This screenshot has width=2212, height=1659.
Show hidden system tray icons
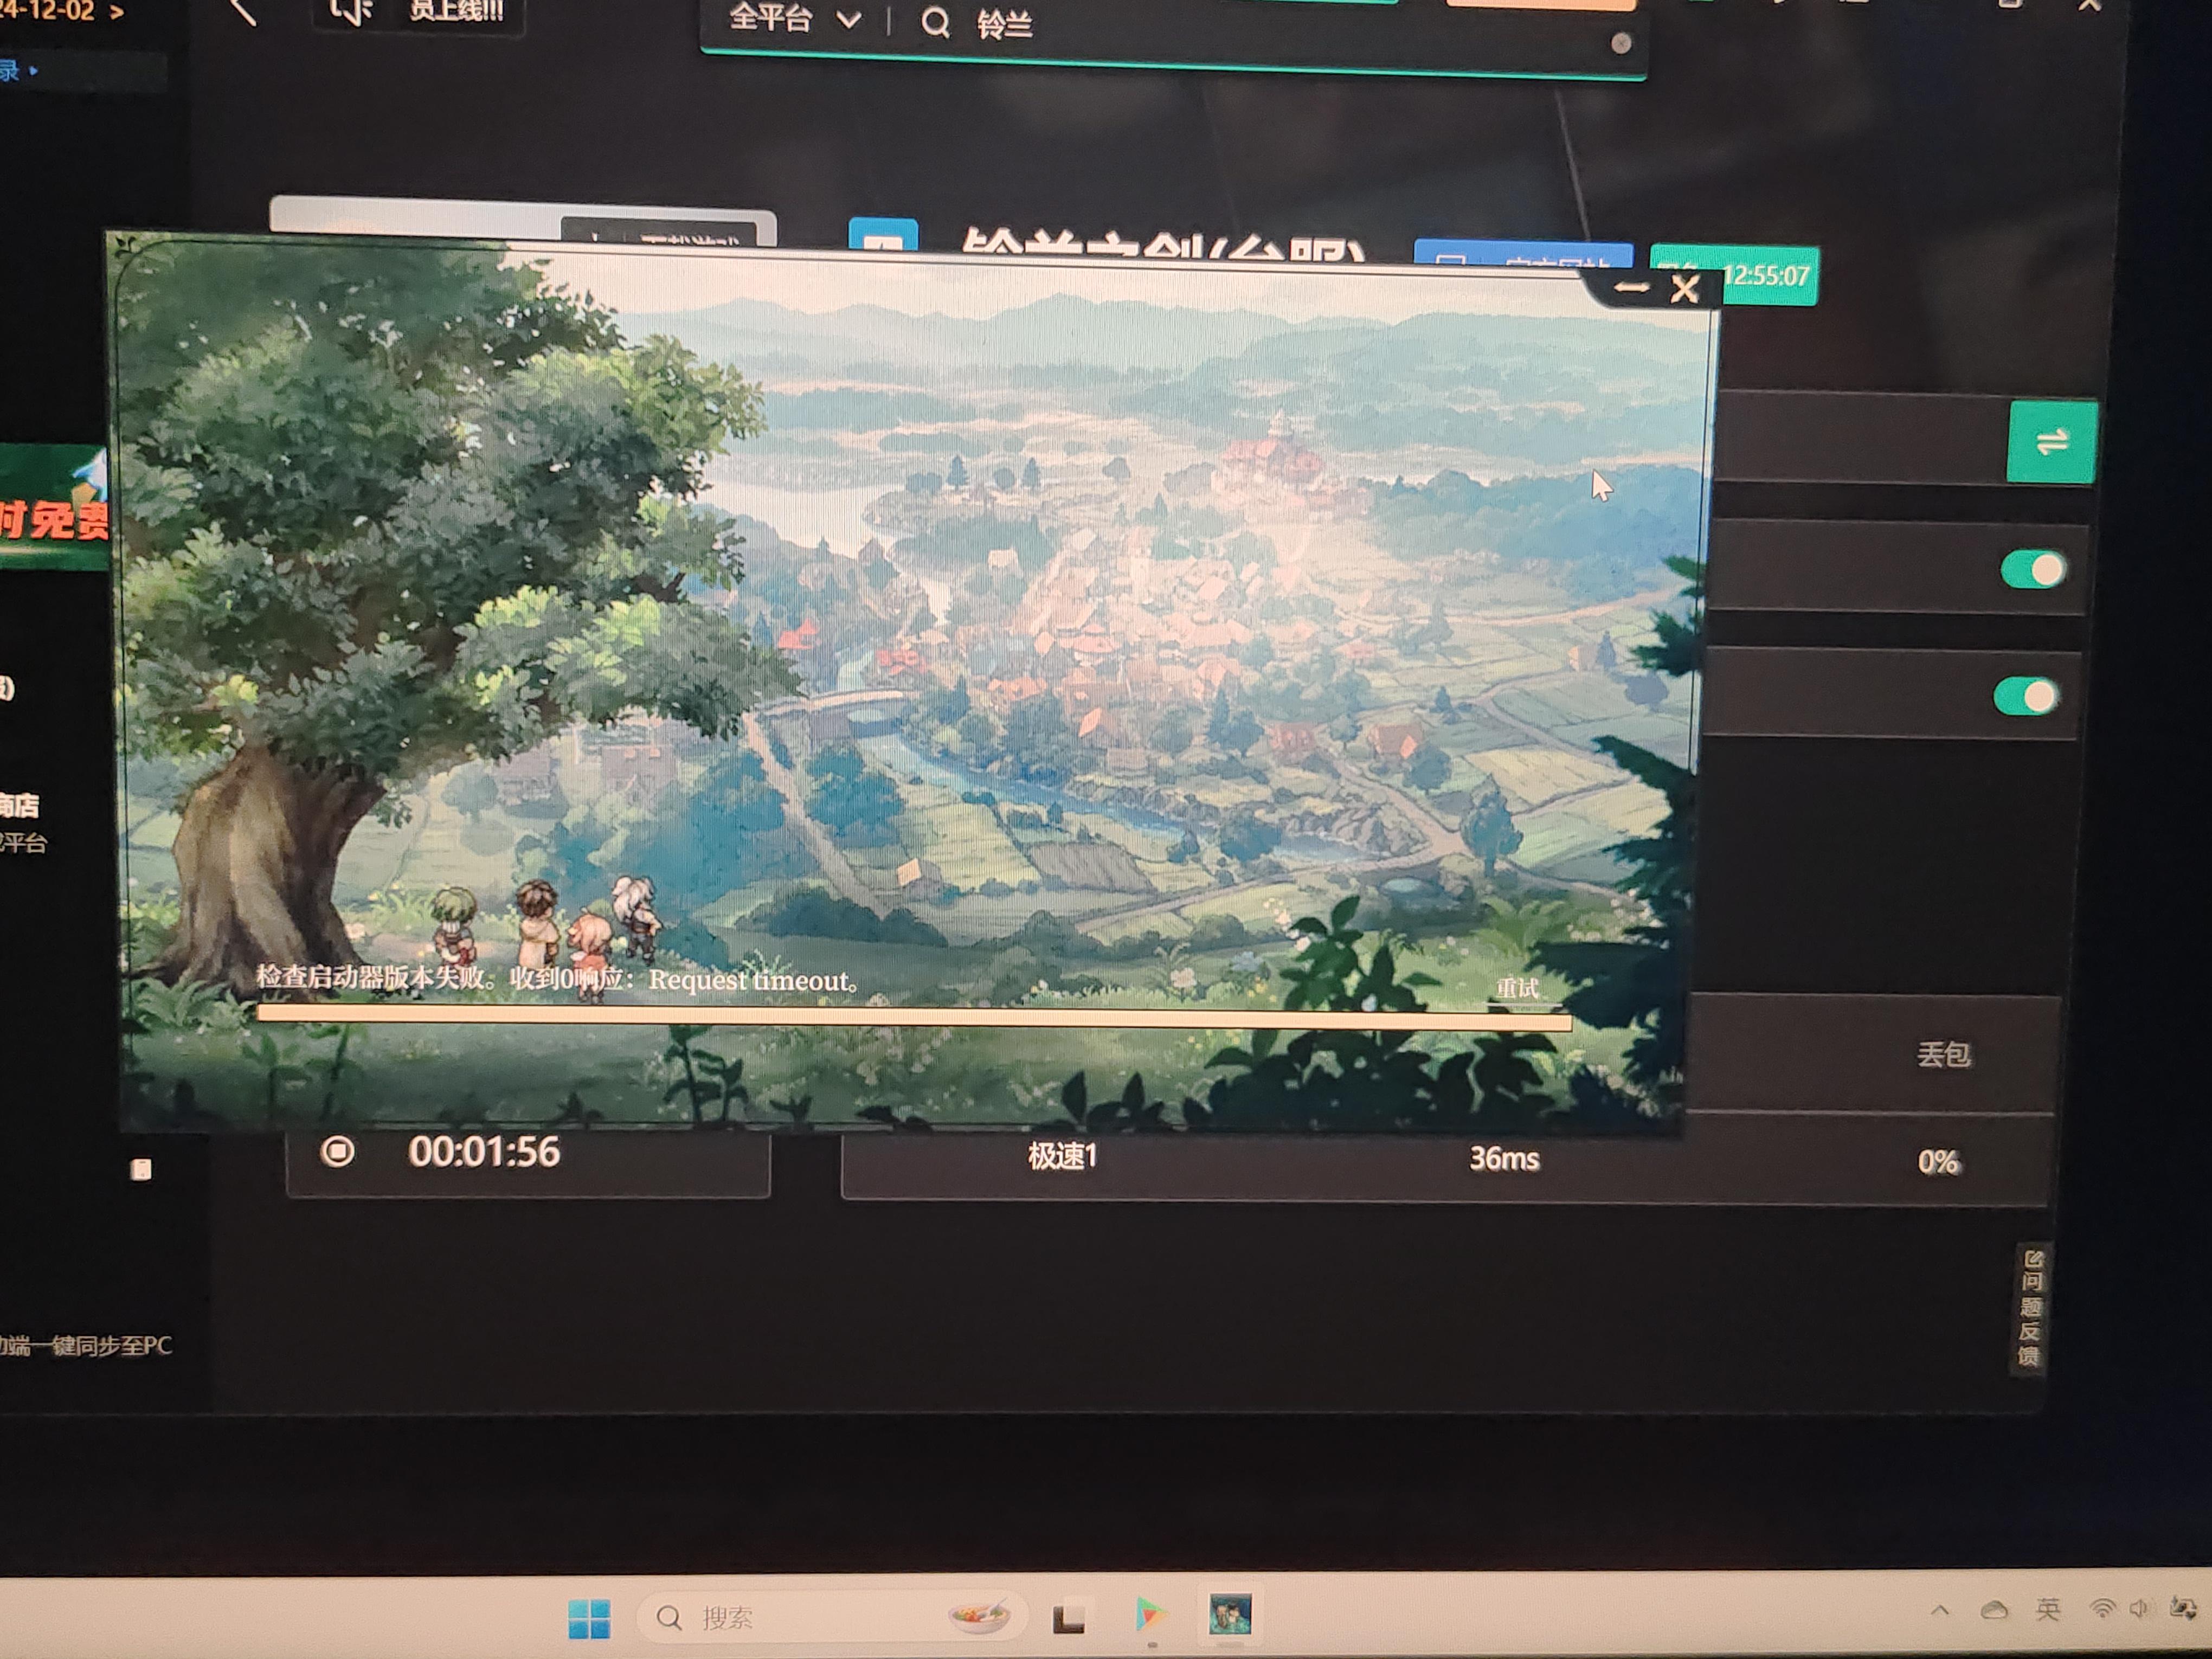coord(1940,1610)
